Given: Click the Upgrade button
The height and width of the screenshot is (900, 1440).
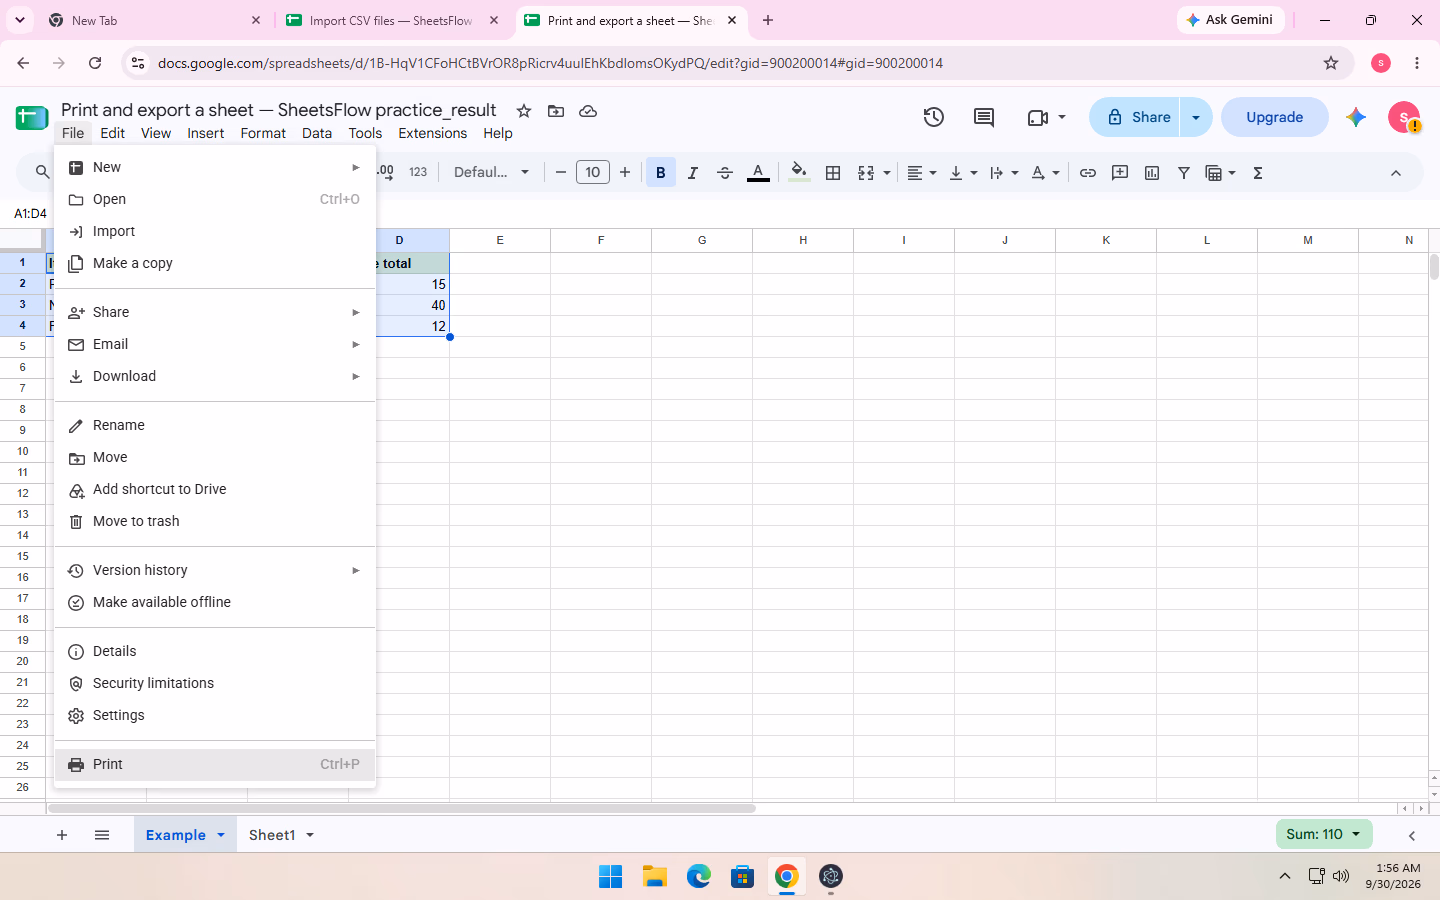Looking at the screenshot, I should pos(1275,117).
